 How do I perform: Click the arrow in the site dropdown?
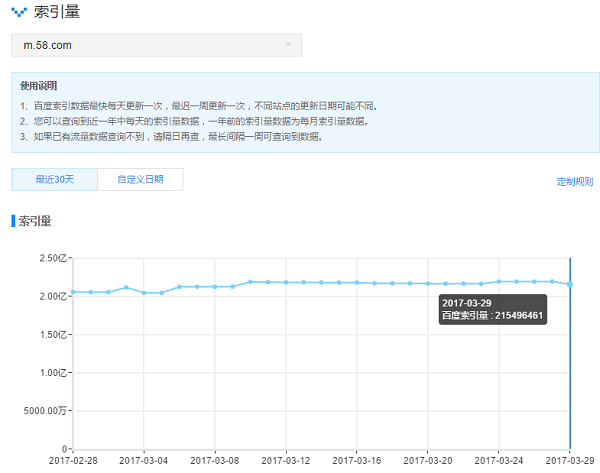288,45
